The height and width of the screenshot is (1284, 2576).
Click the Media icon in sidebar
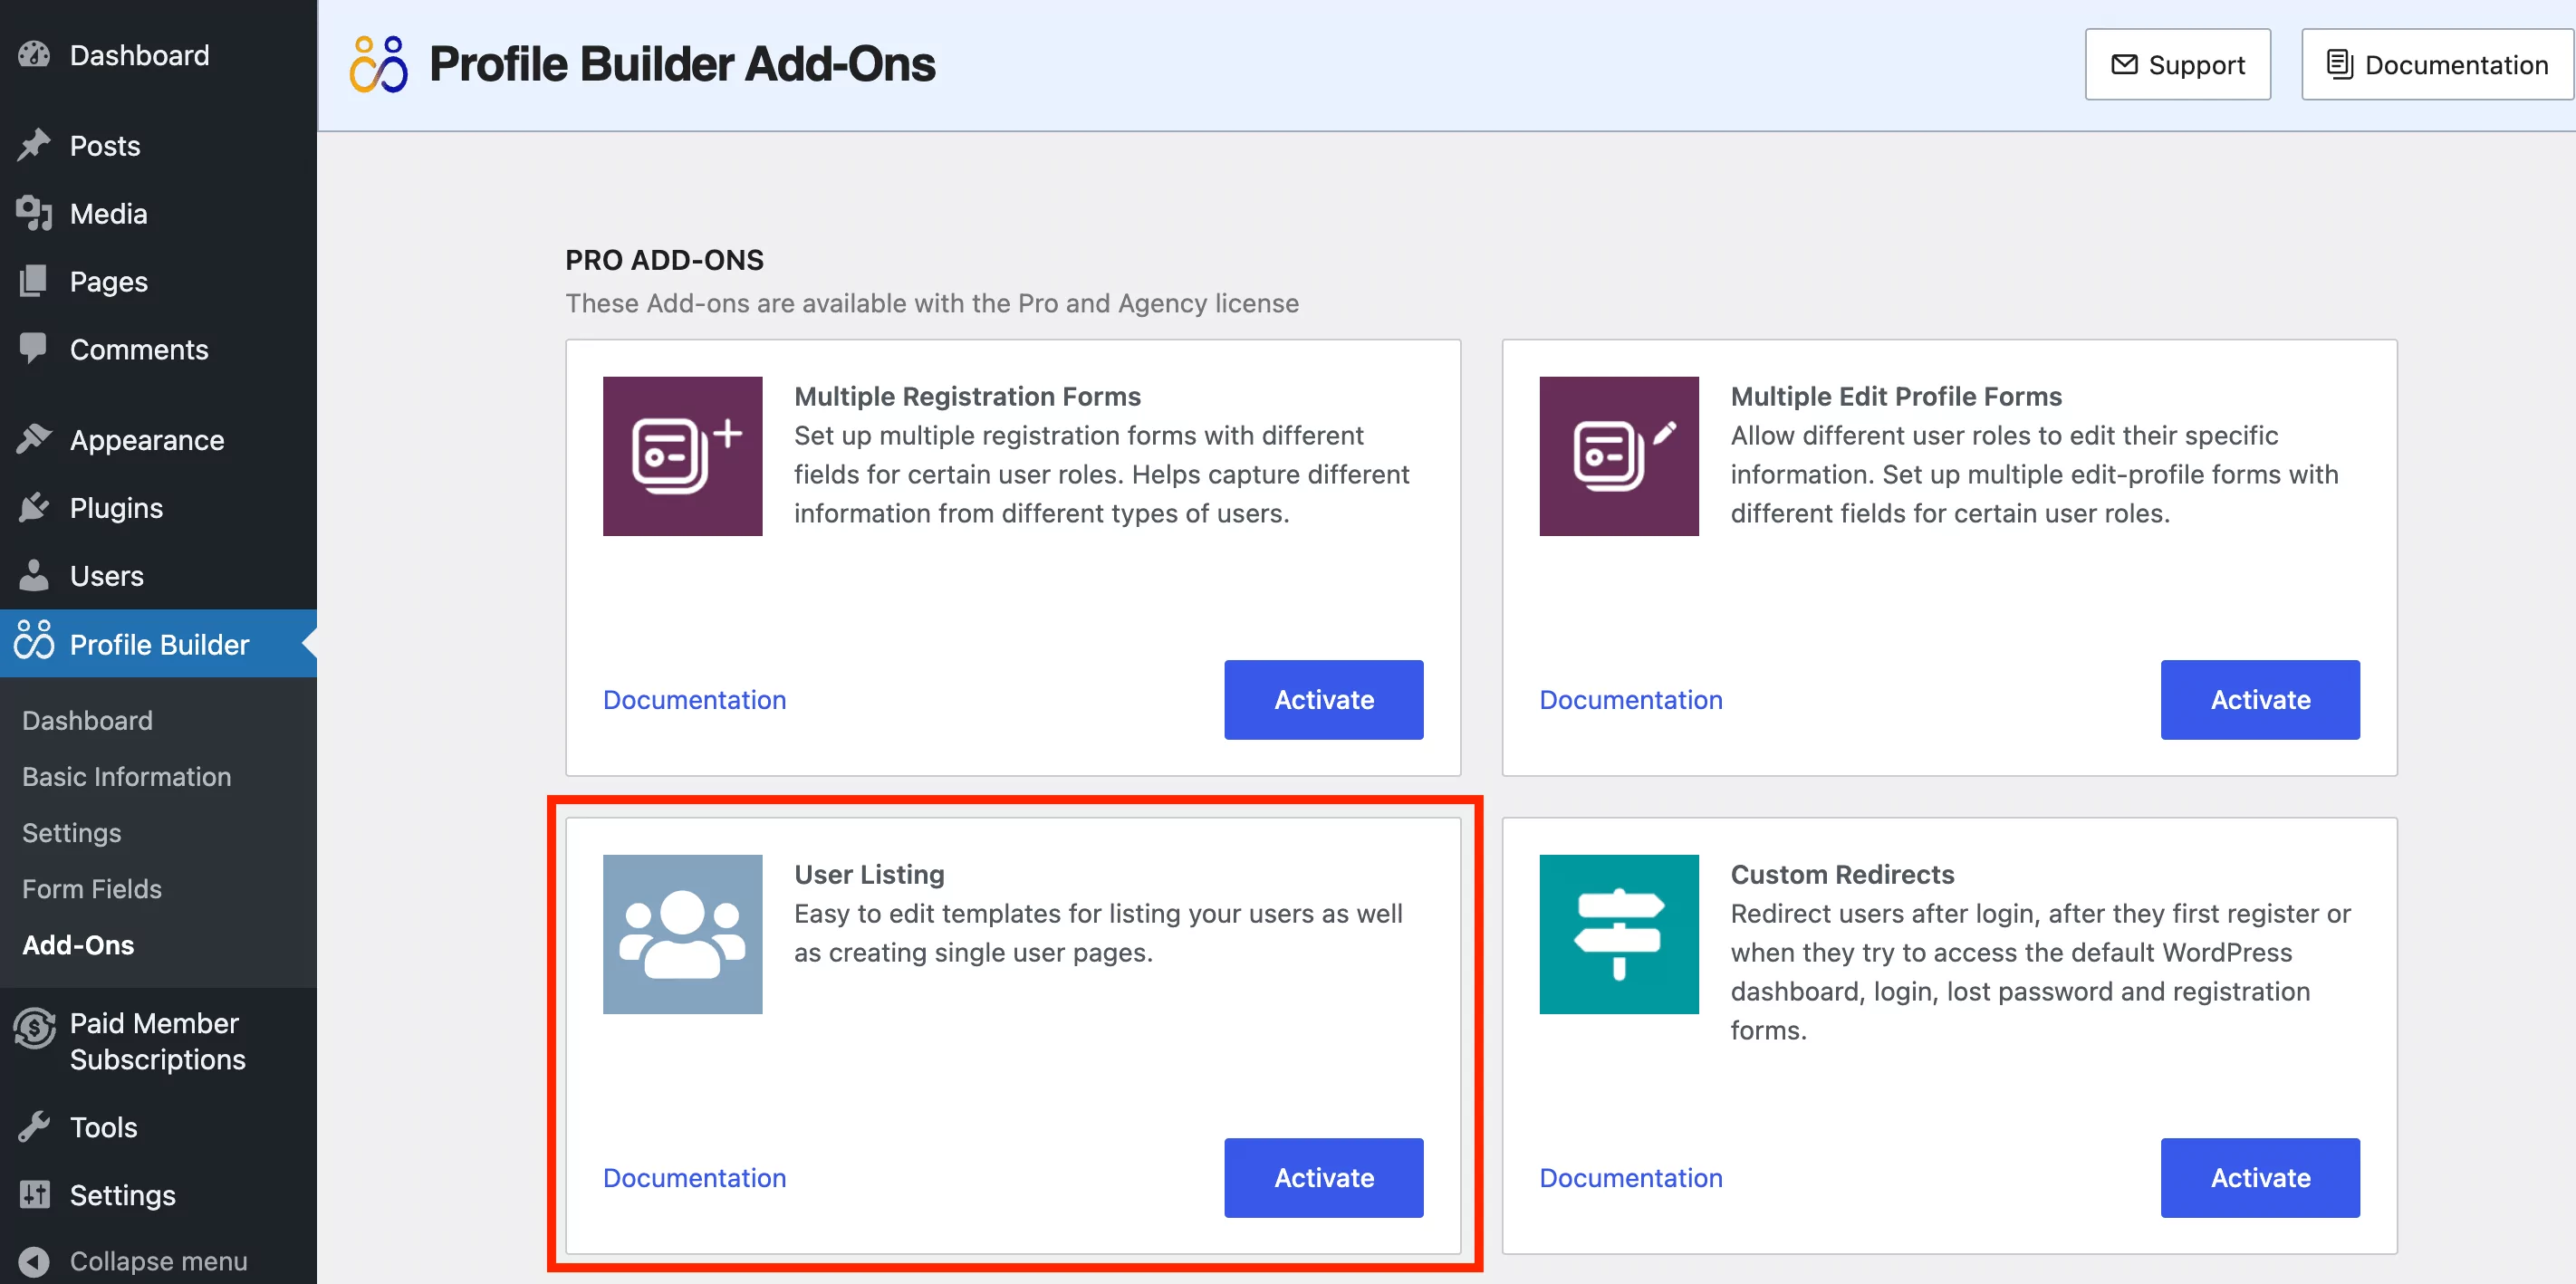(x=34, y=213)
